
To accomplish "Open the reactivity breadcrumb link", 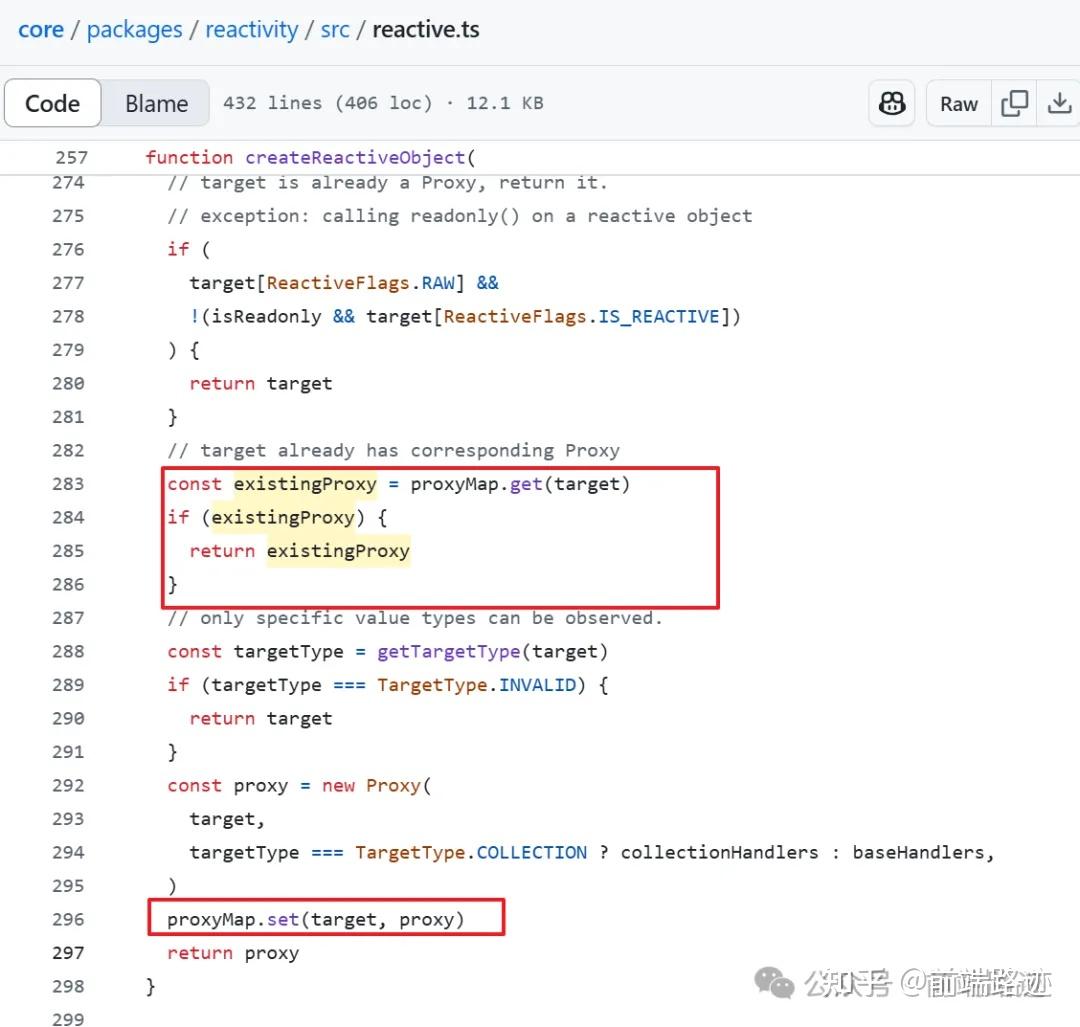I will point(251,30).
